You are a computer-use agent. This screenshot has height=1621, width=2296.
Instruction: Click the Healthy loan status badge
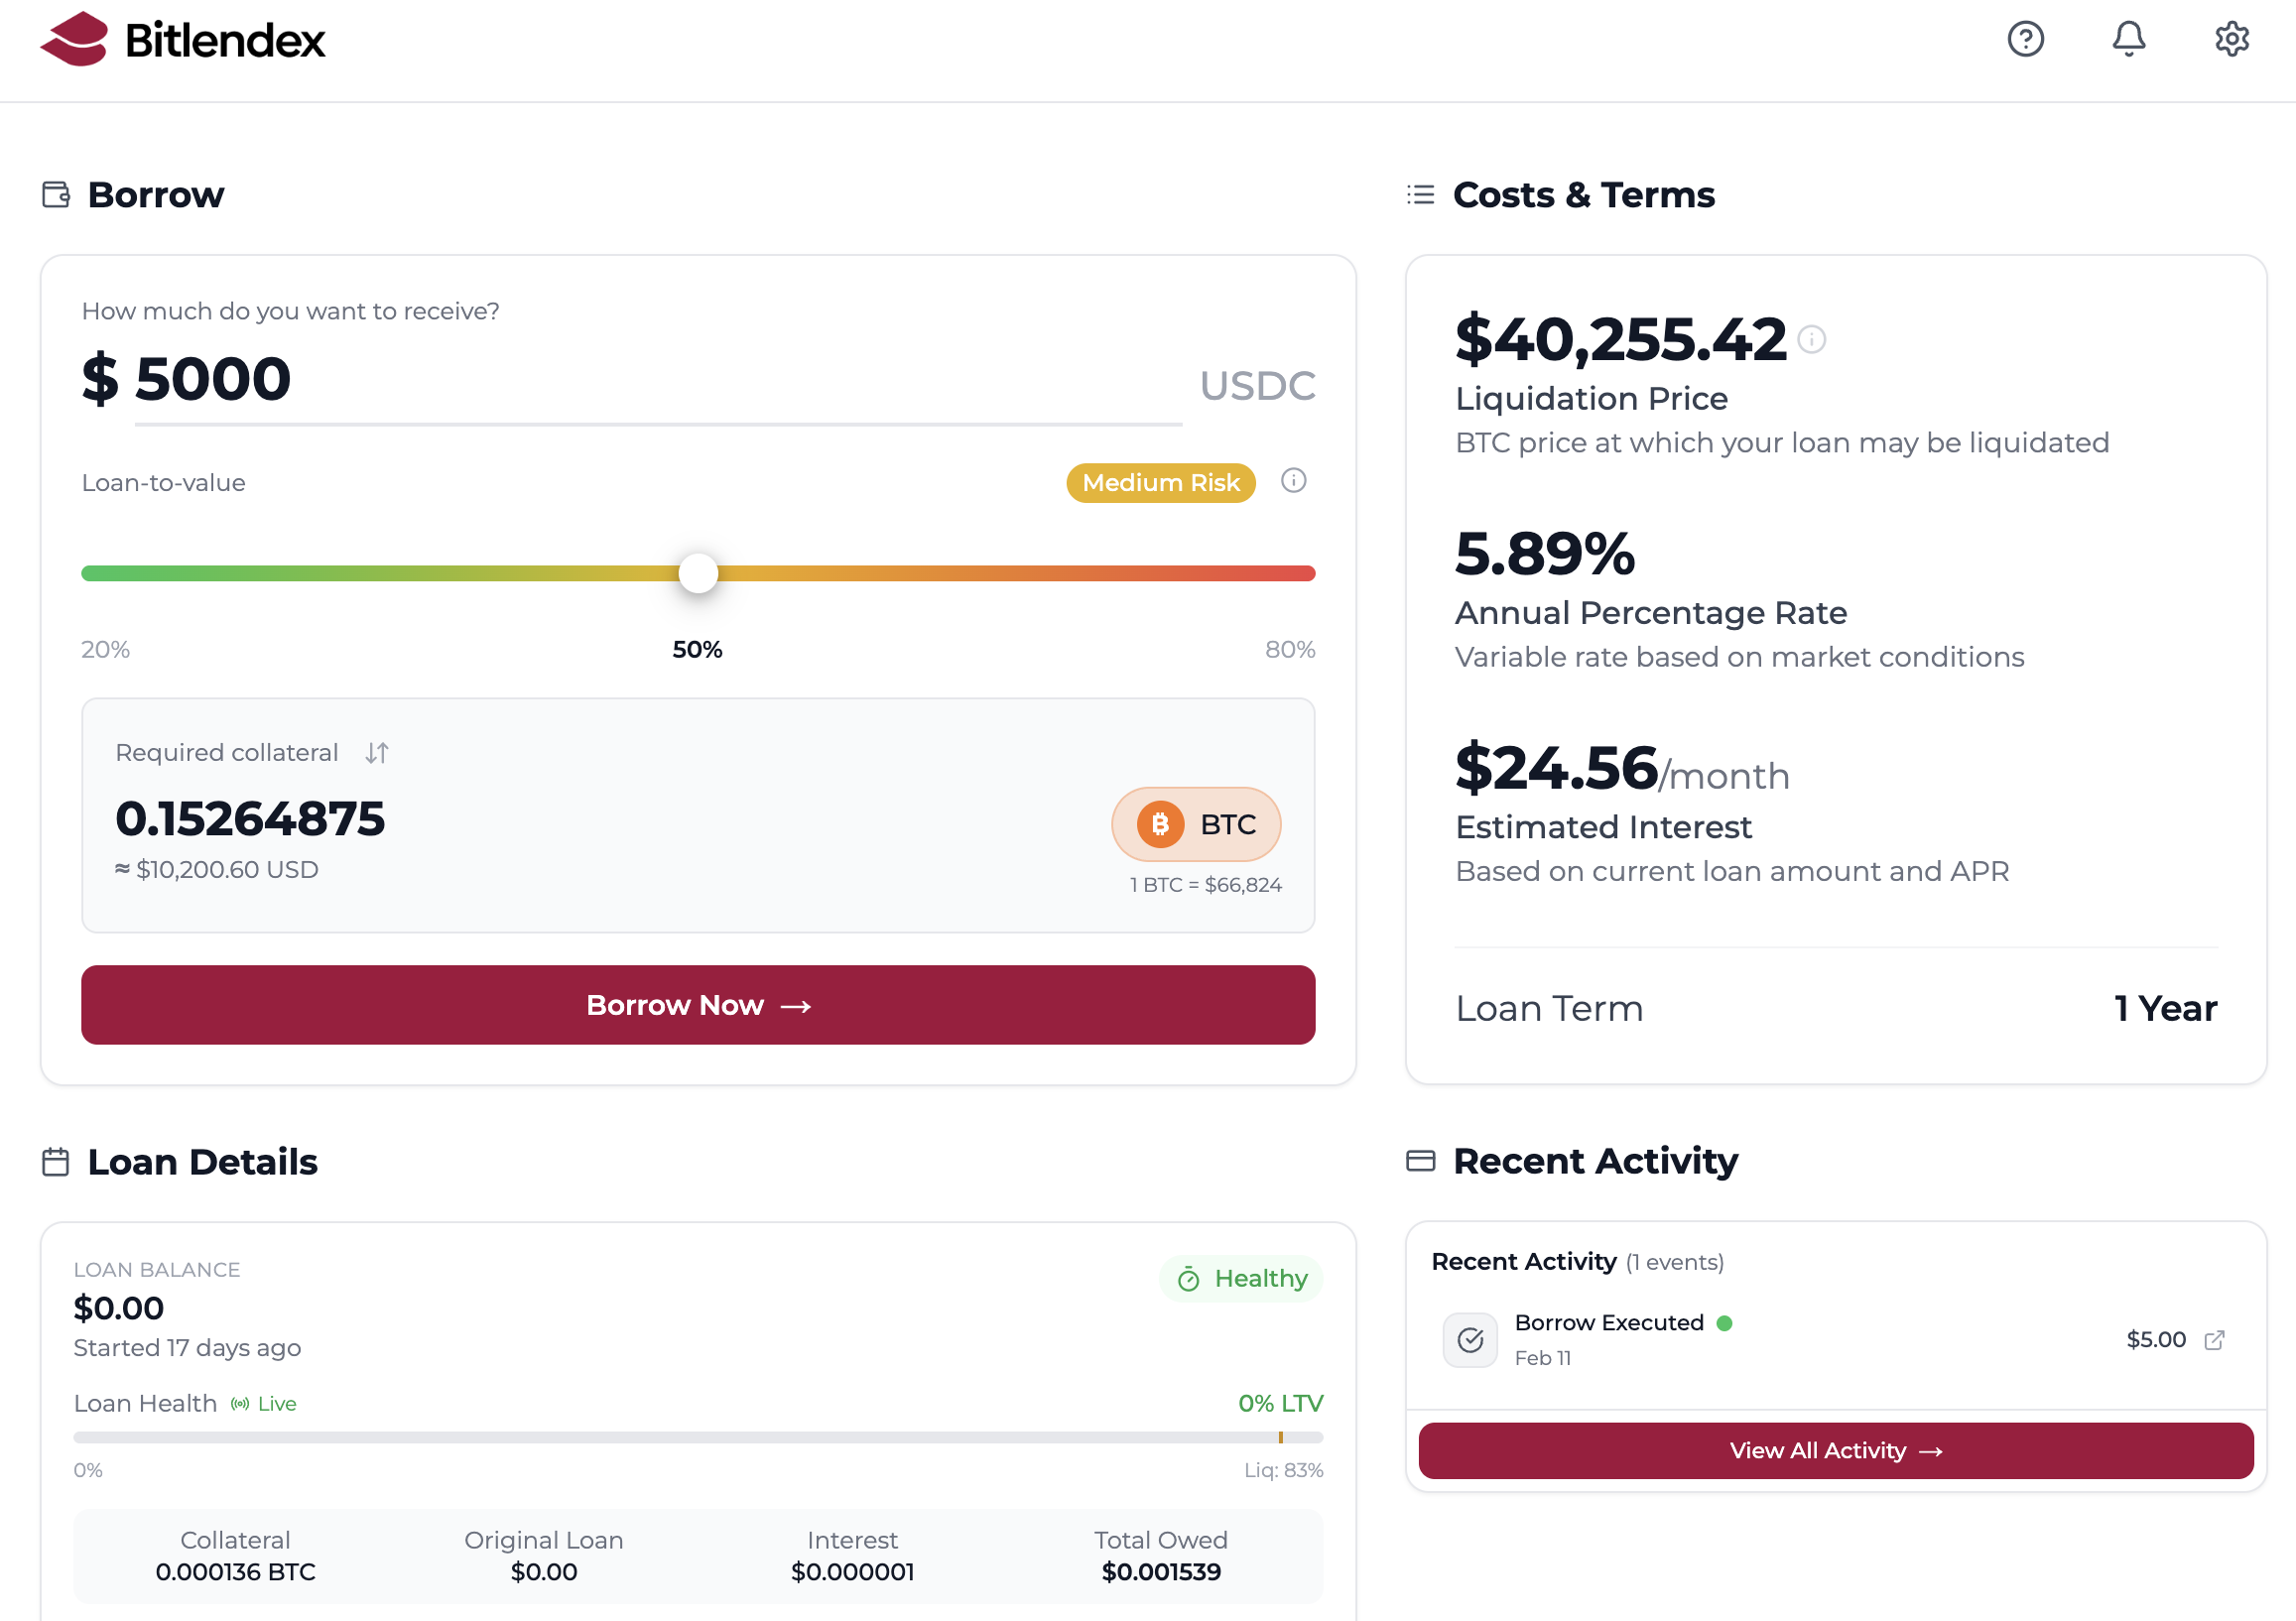pos(1241,1277)
